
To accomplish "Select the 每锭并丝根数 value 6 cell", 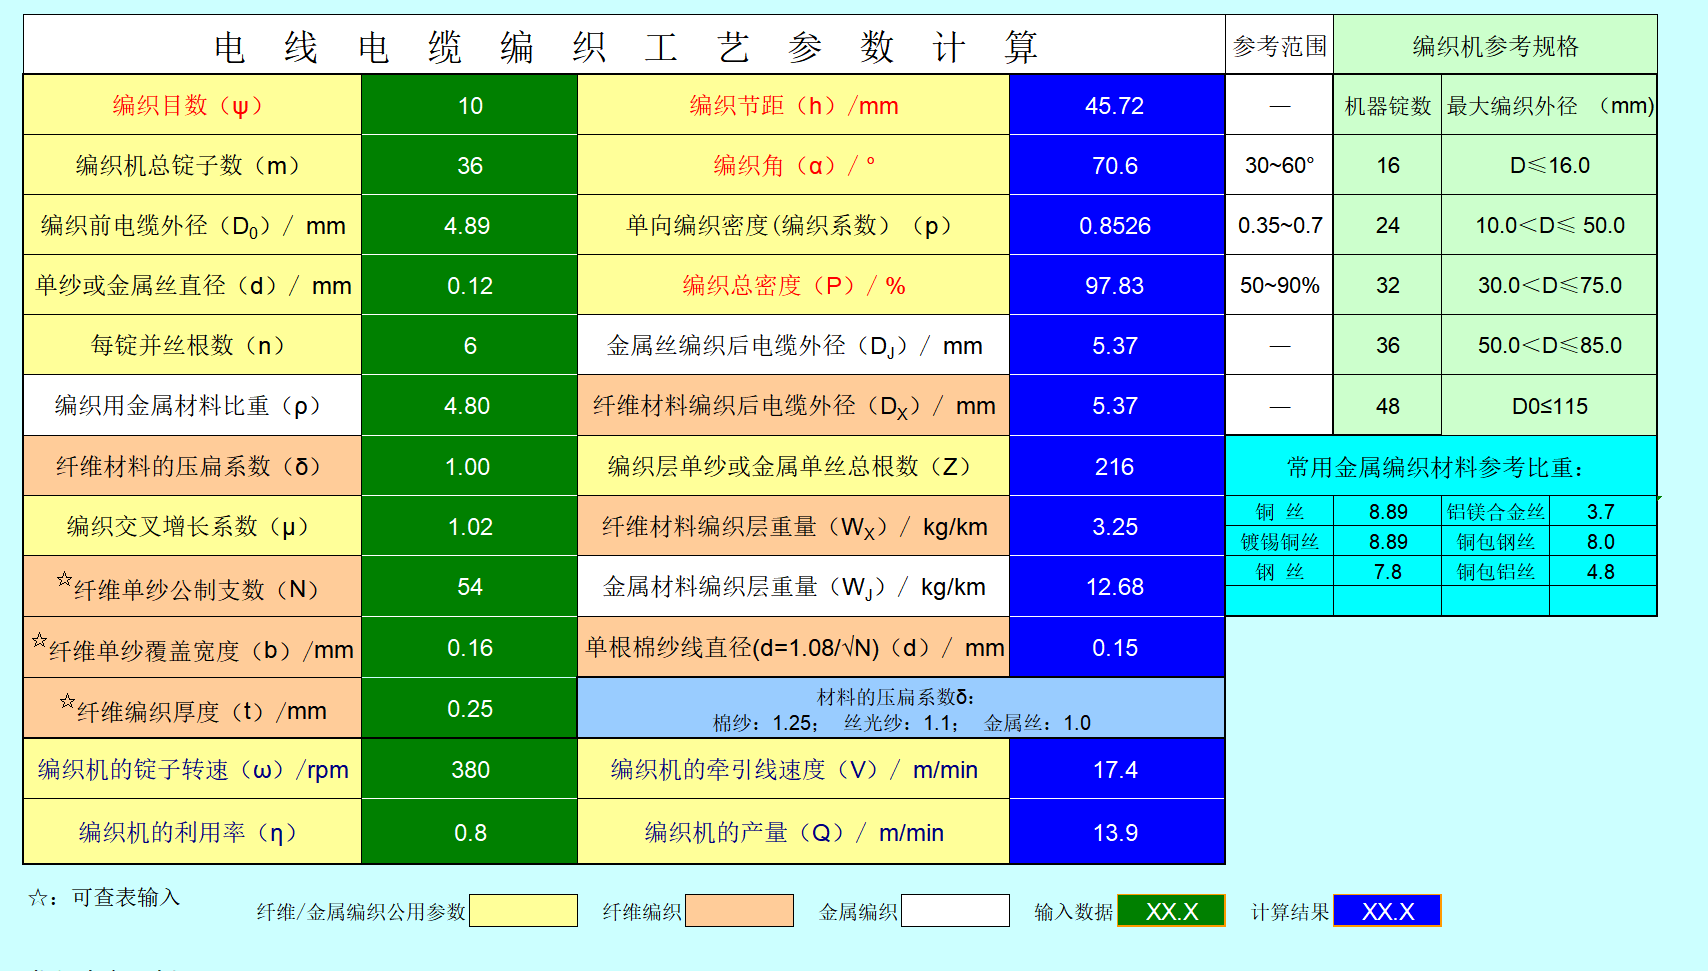I will click(469, 345).
